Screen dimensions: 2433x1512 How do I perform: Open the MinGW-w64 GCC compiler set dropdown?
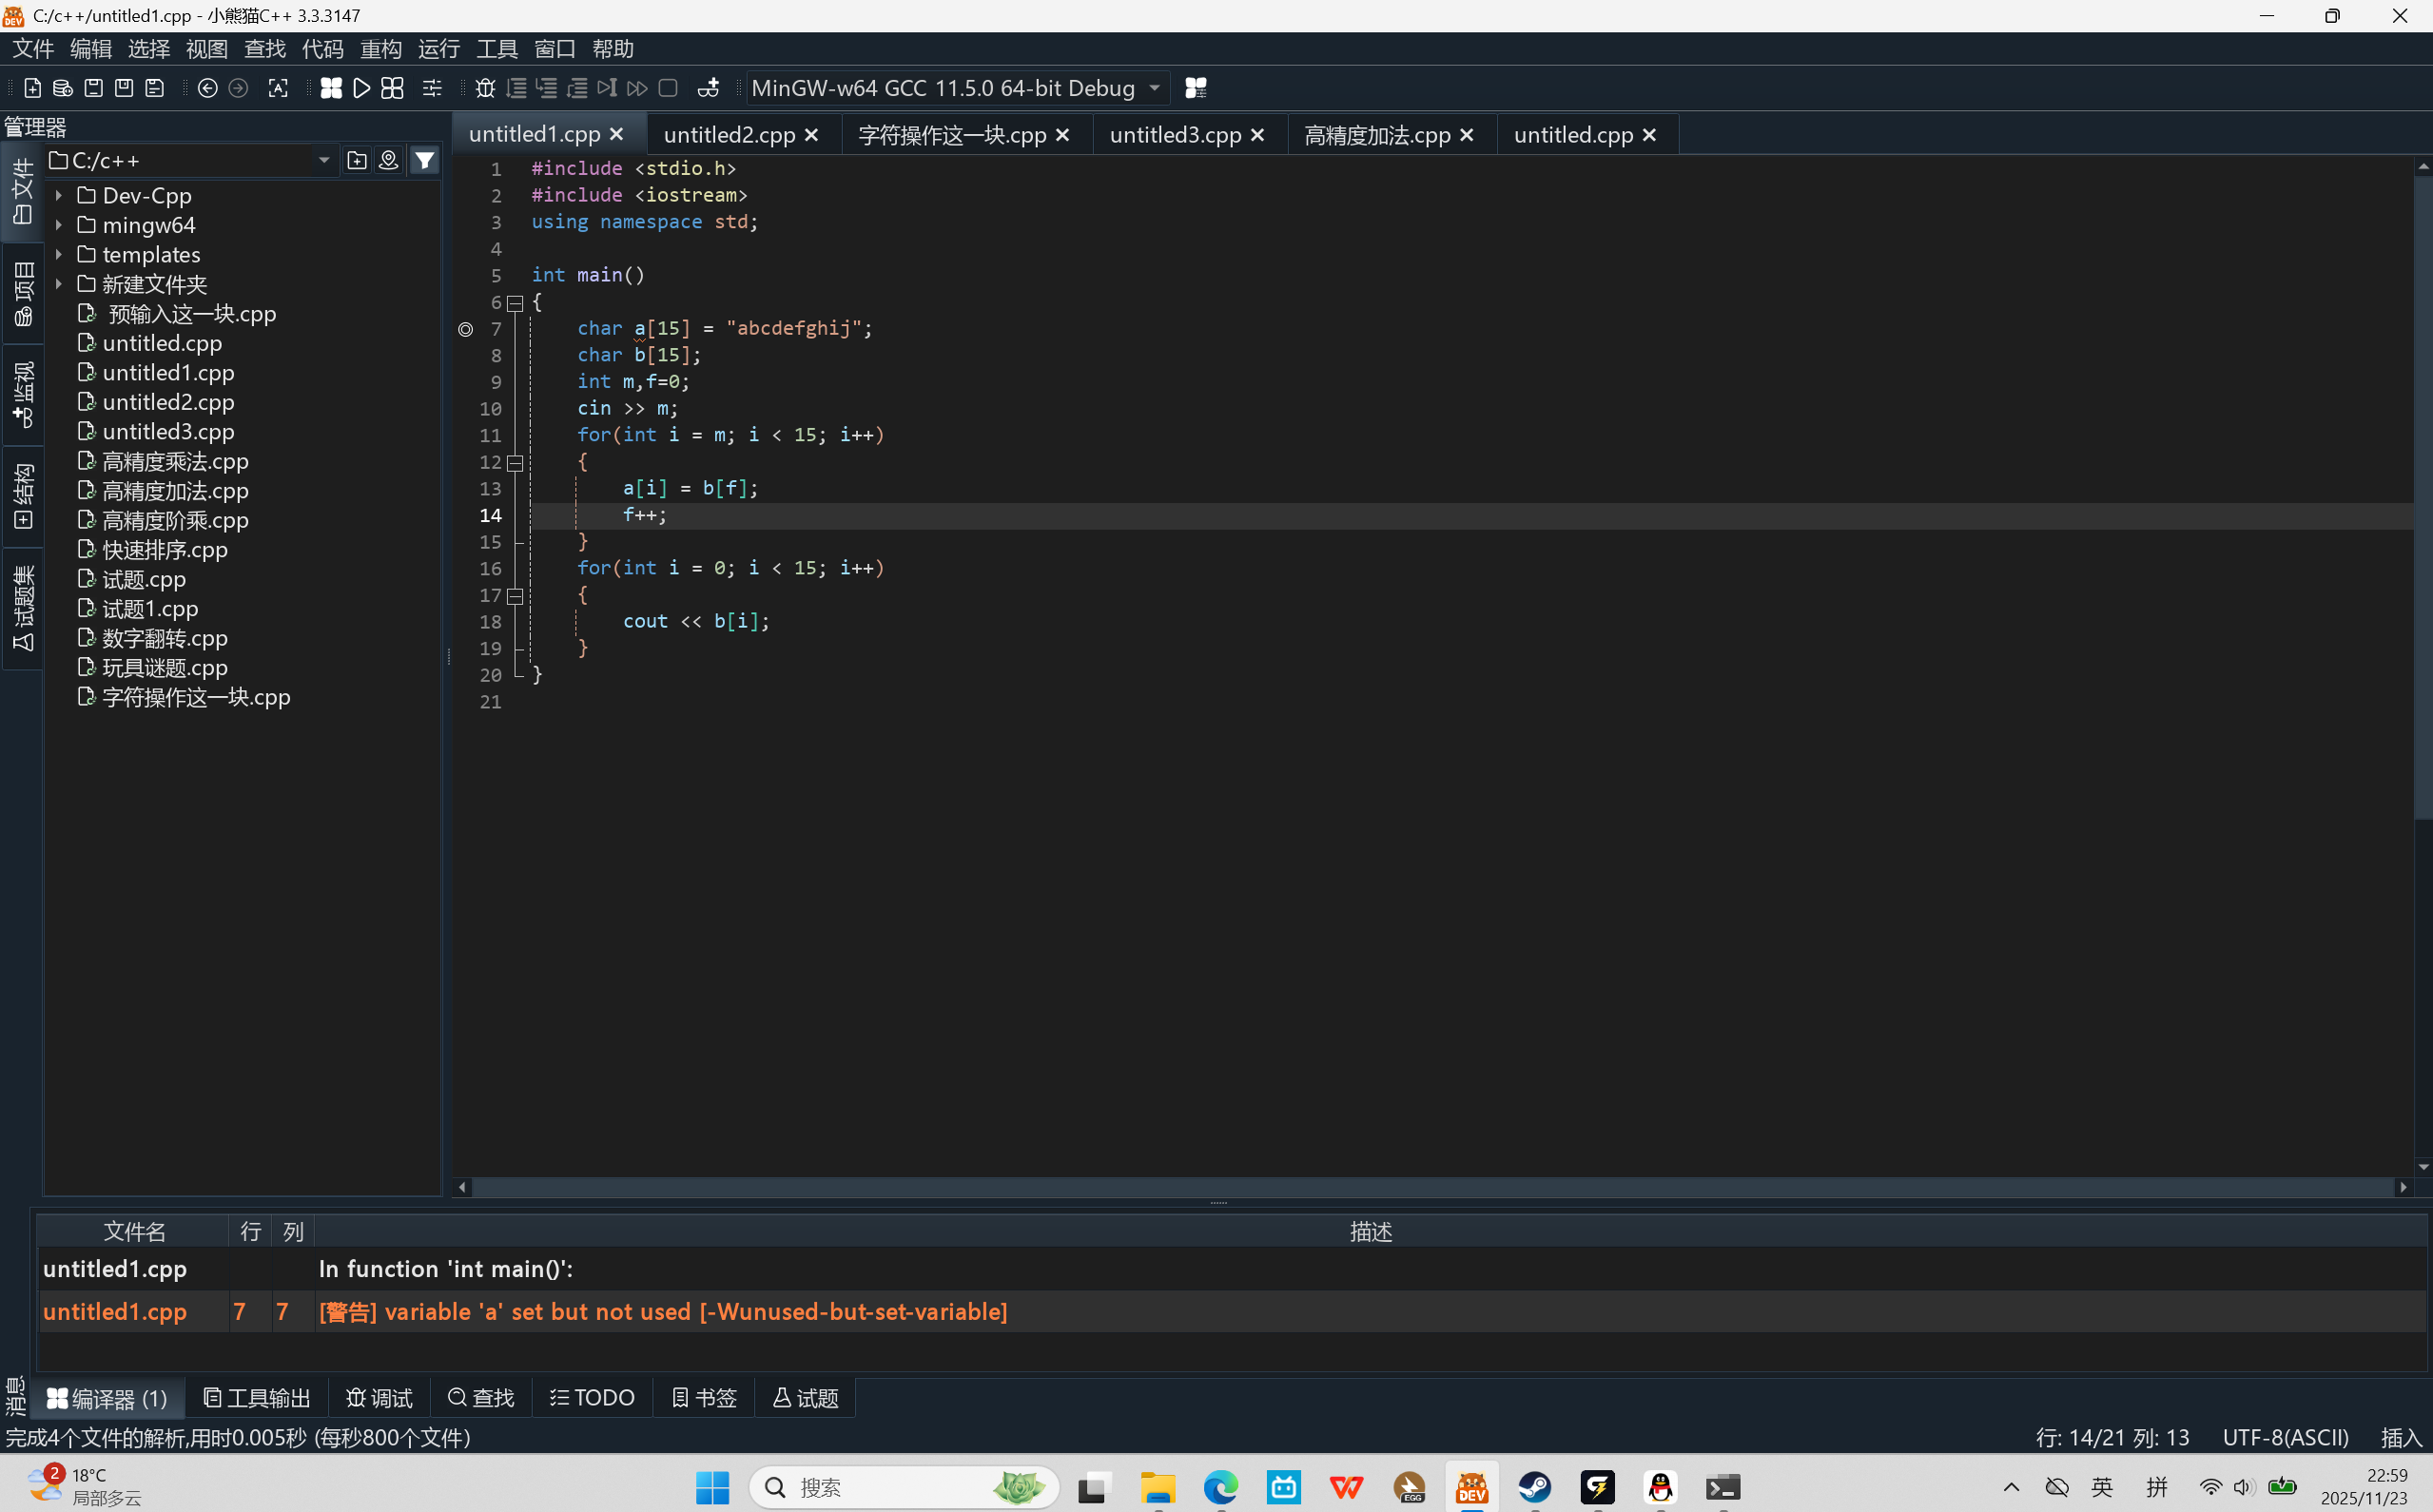1154,88
